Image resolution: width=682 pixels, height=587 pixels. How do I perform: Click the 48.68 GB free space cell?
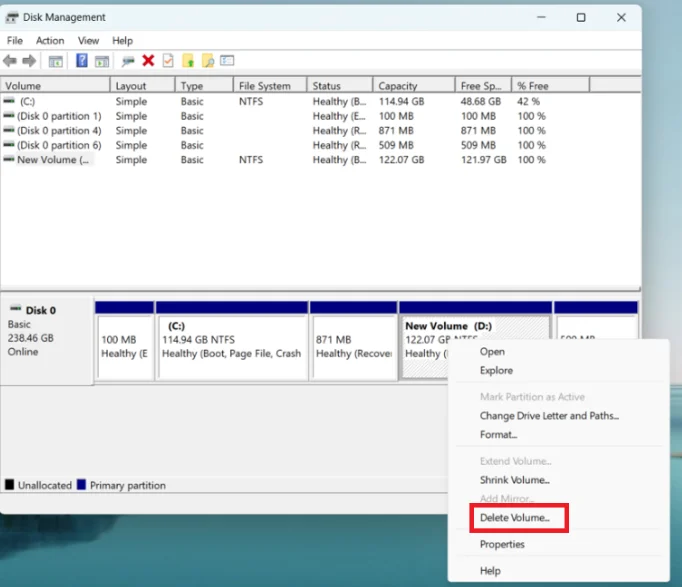(481, 101)
